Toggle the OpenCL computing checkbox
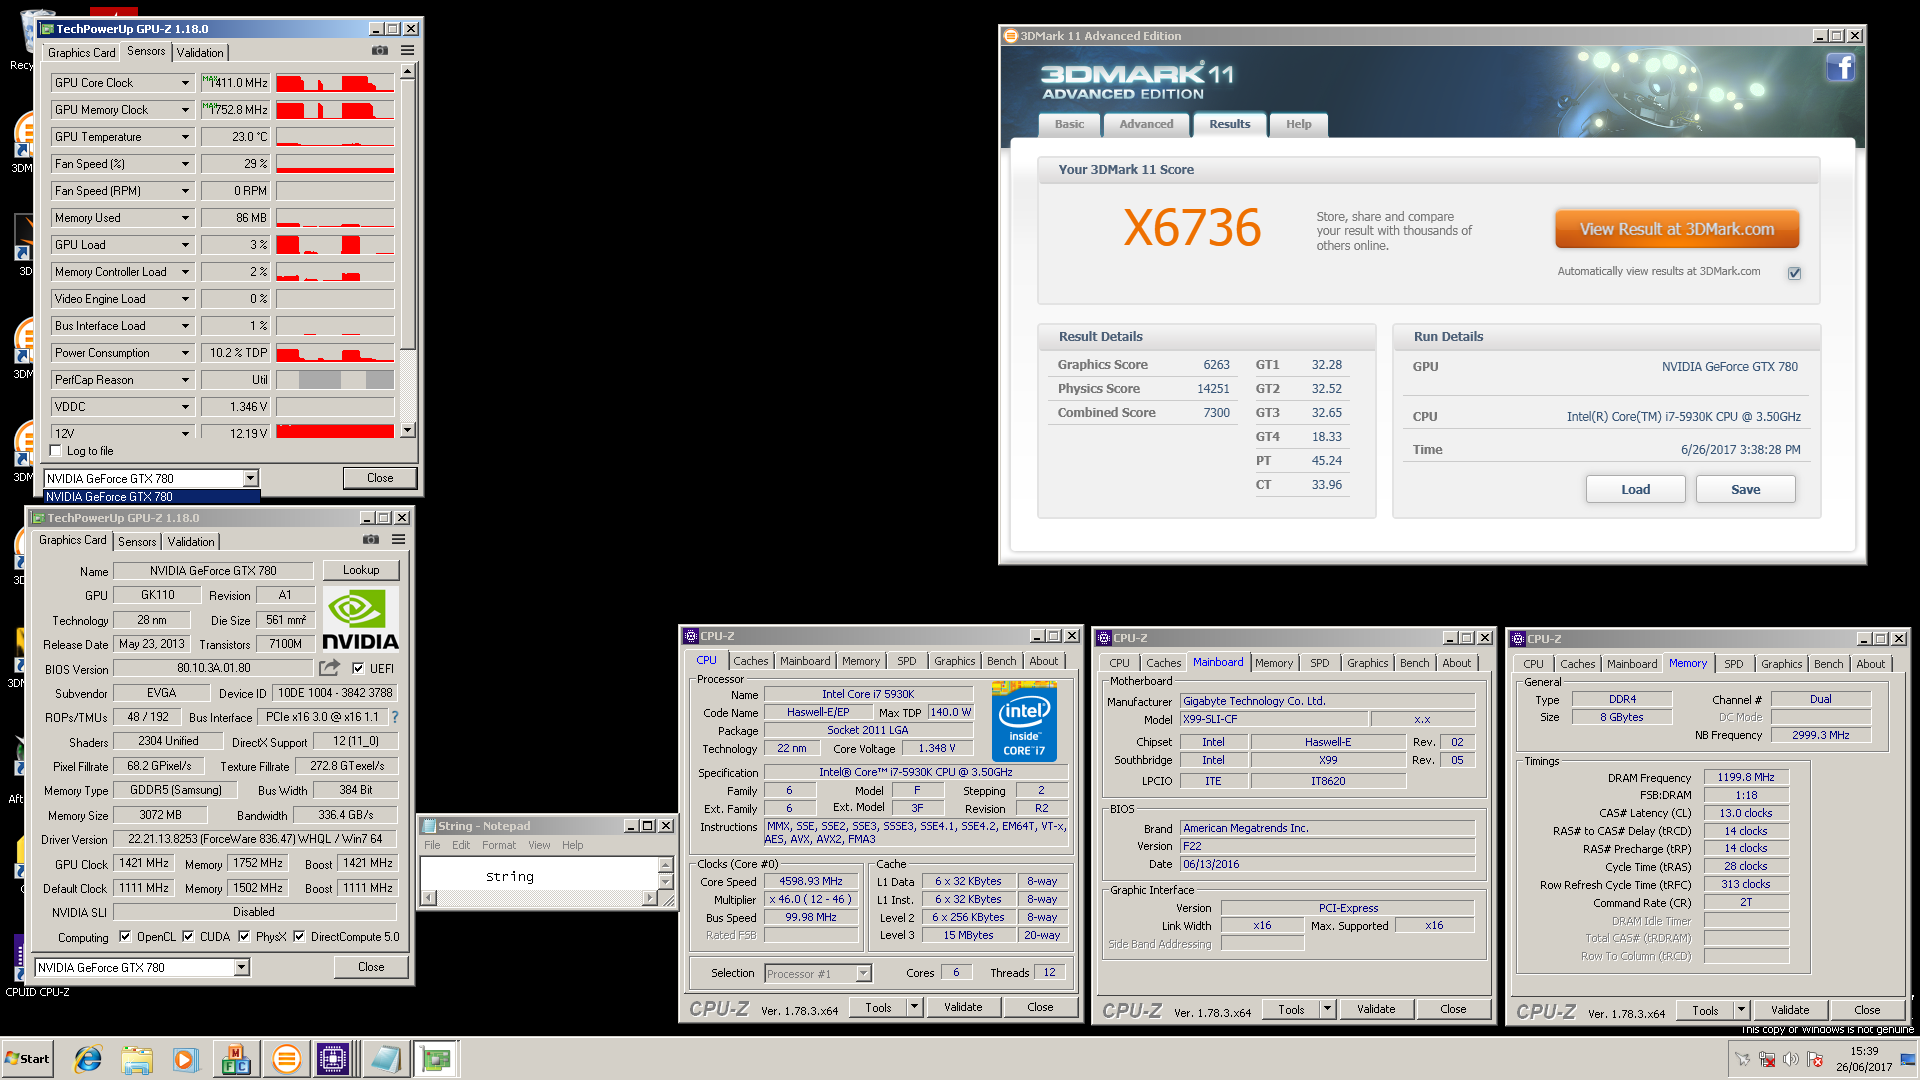 (x=125, y=937)
